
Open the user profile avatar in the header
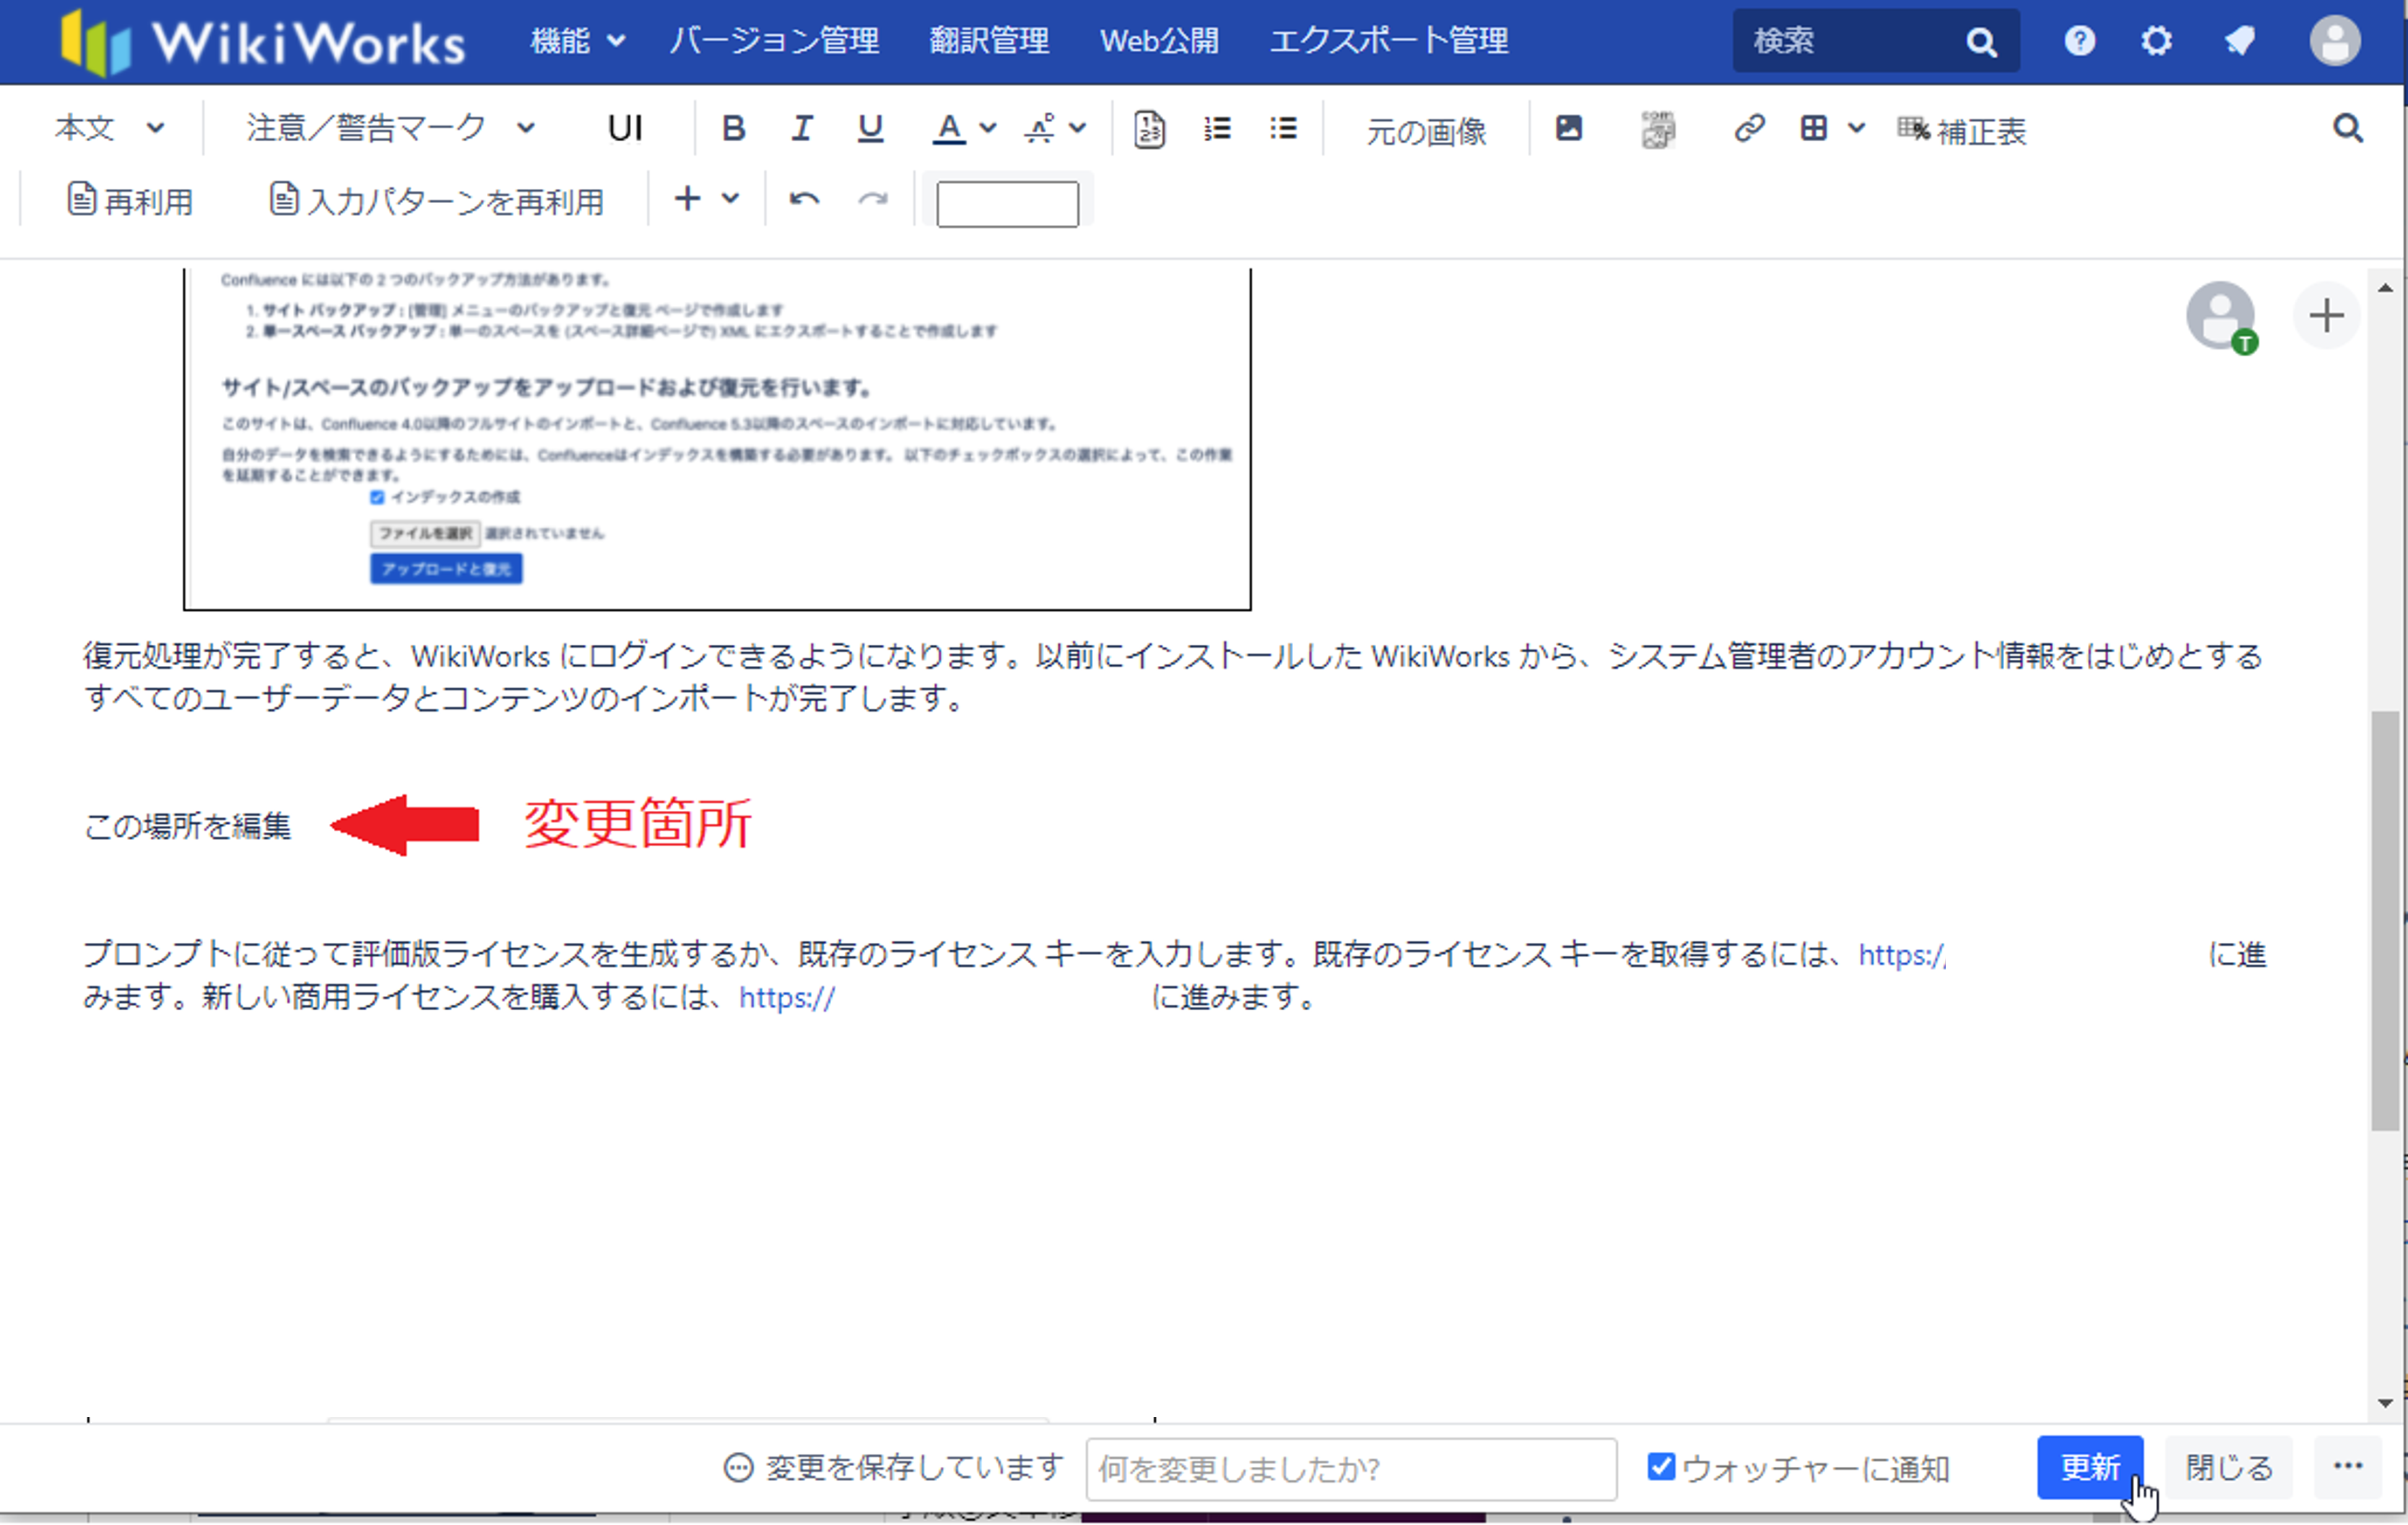(x=2335, y=41)
